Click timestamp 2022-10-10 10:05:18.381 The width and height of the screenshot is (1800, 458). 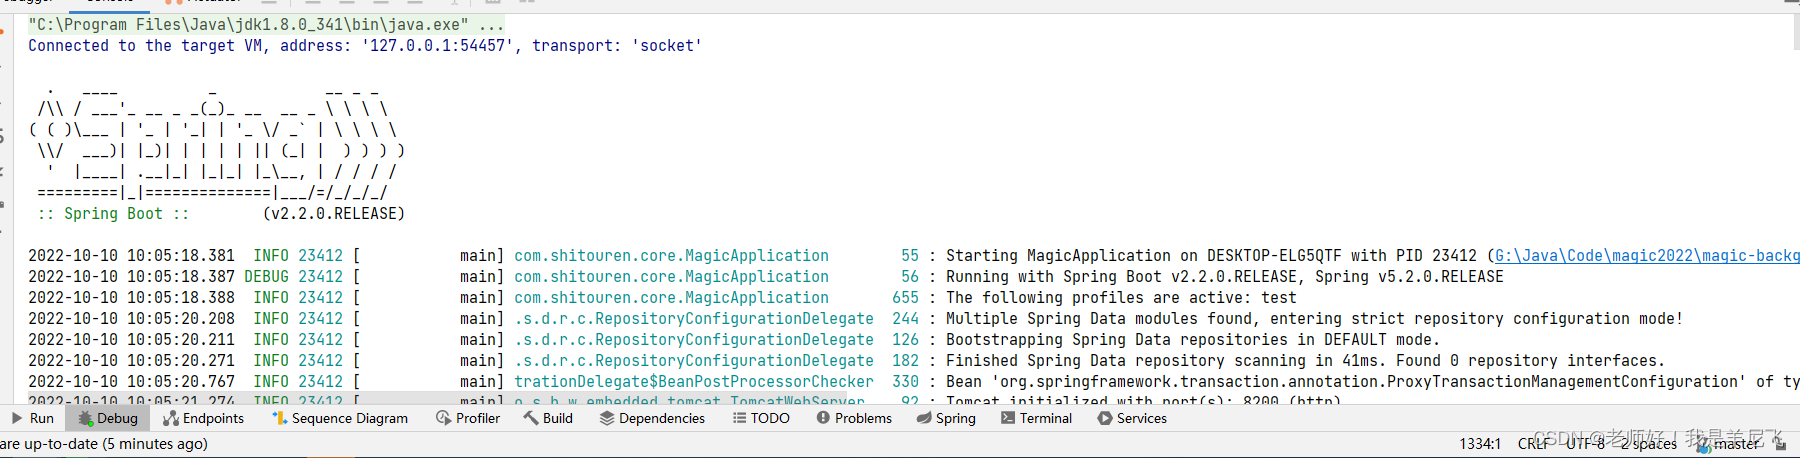(x=131, y=256)
